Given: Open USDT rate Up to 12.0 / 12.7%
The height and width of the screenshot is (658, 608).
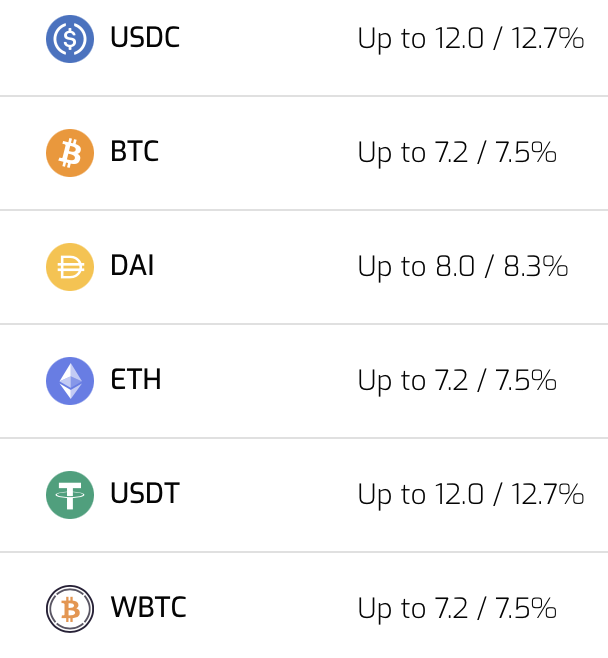Looking at the screenshot, I should (471, 495).
